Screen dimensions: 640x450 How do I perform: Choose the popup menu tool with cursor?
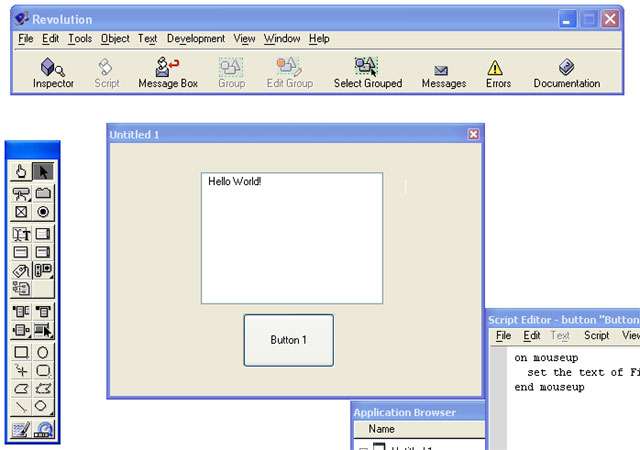tap(43, 330)
